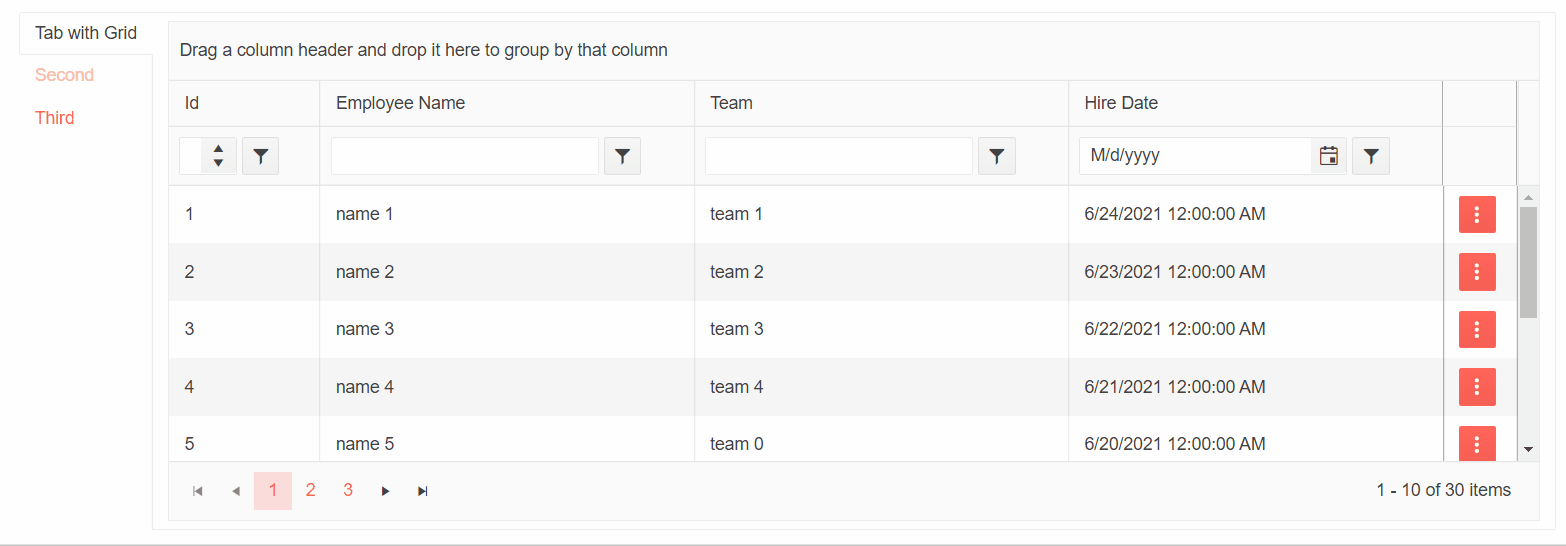Image resolution: width=1566 pixels, height=546 pixels.
Task: Open the Id column filter menu
Action: 260,156
